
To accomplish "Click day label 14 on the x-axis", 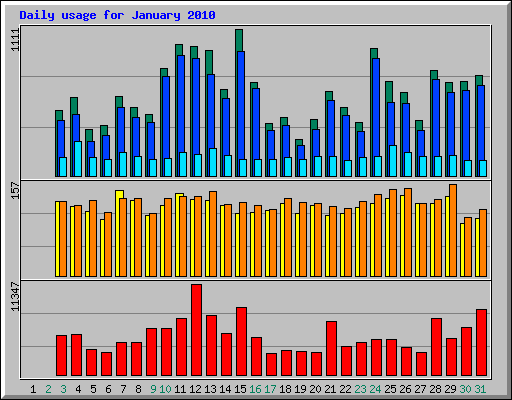I will click(225, 389).
